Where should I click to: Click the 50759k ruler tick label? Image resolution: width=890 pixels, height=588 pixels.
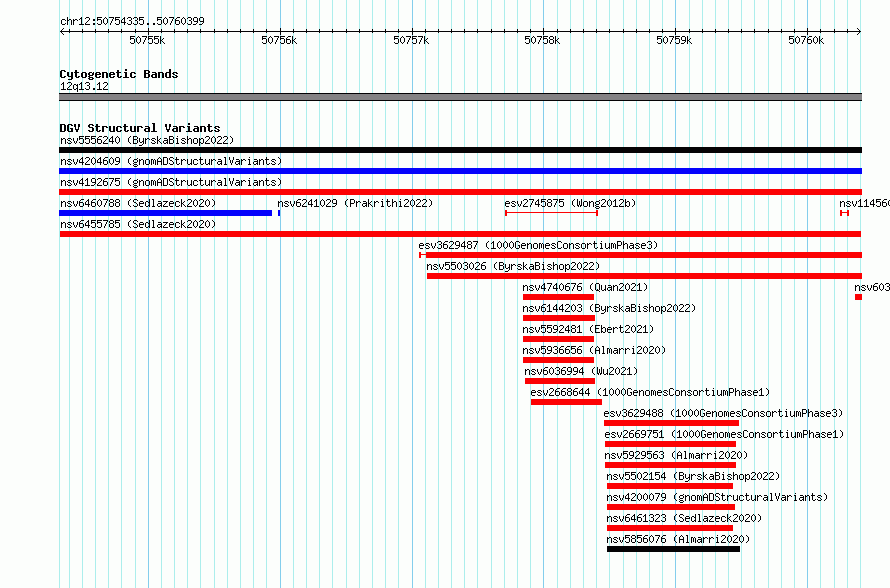[x=674, y=40]
